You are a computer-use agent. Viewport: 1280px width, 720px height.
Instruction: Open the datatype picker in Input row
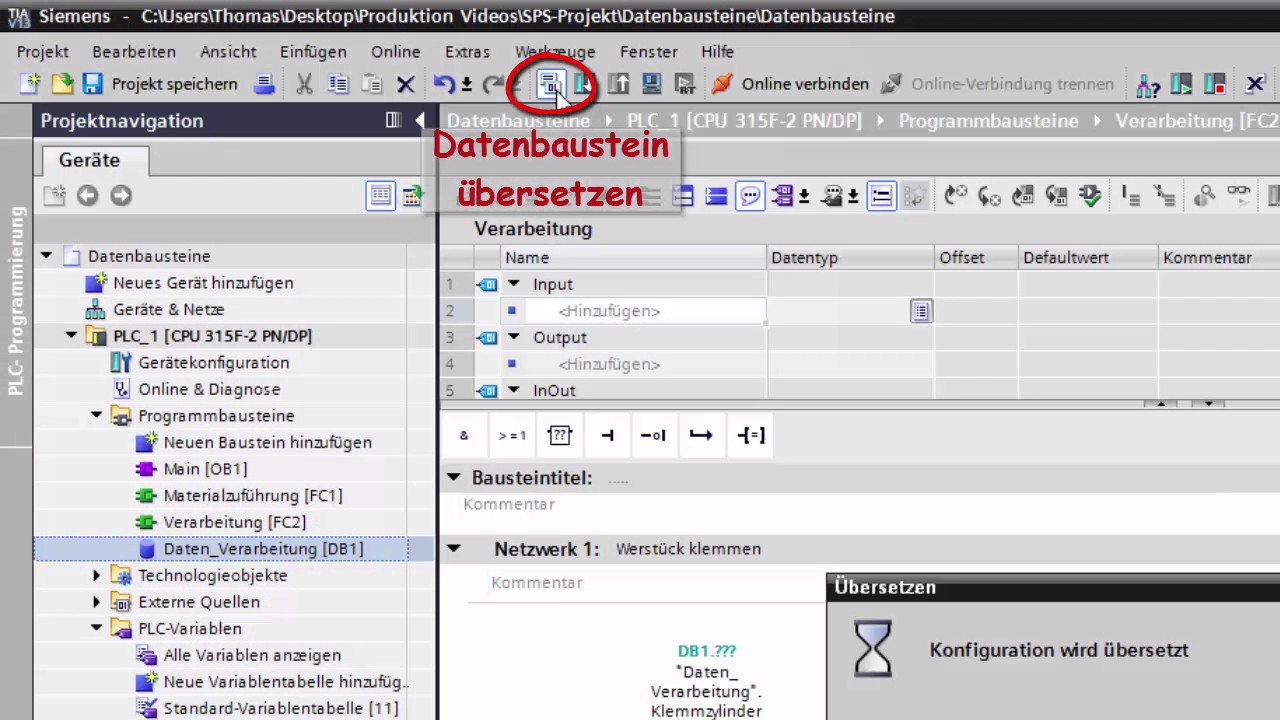click(x=921, y=311)
